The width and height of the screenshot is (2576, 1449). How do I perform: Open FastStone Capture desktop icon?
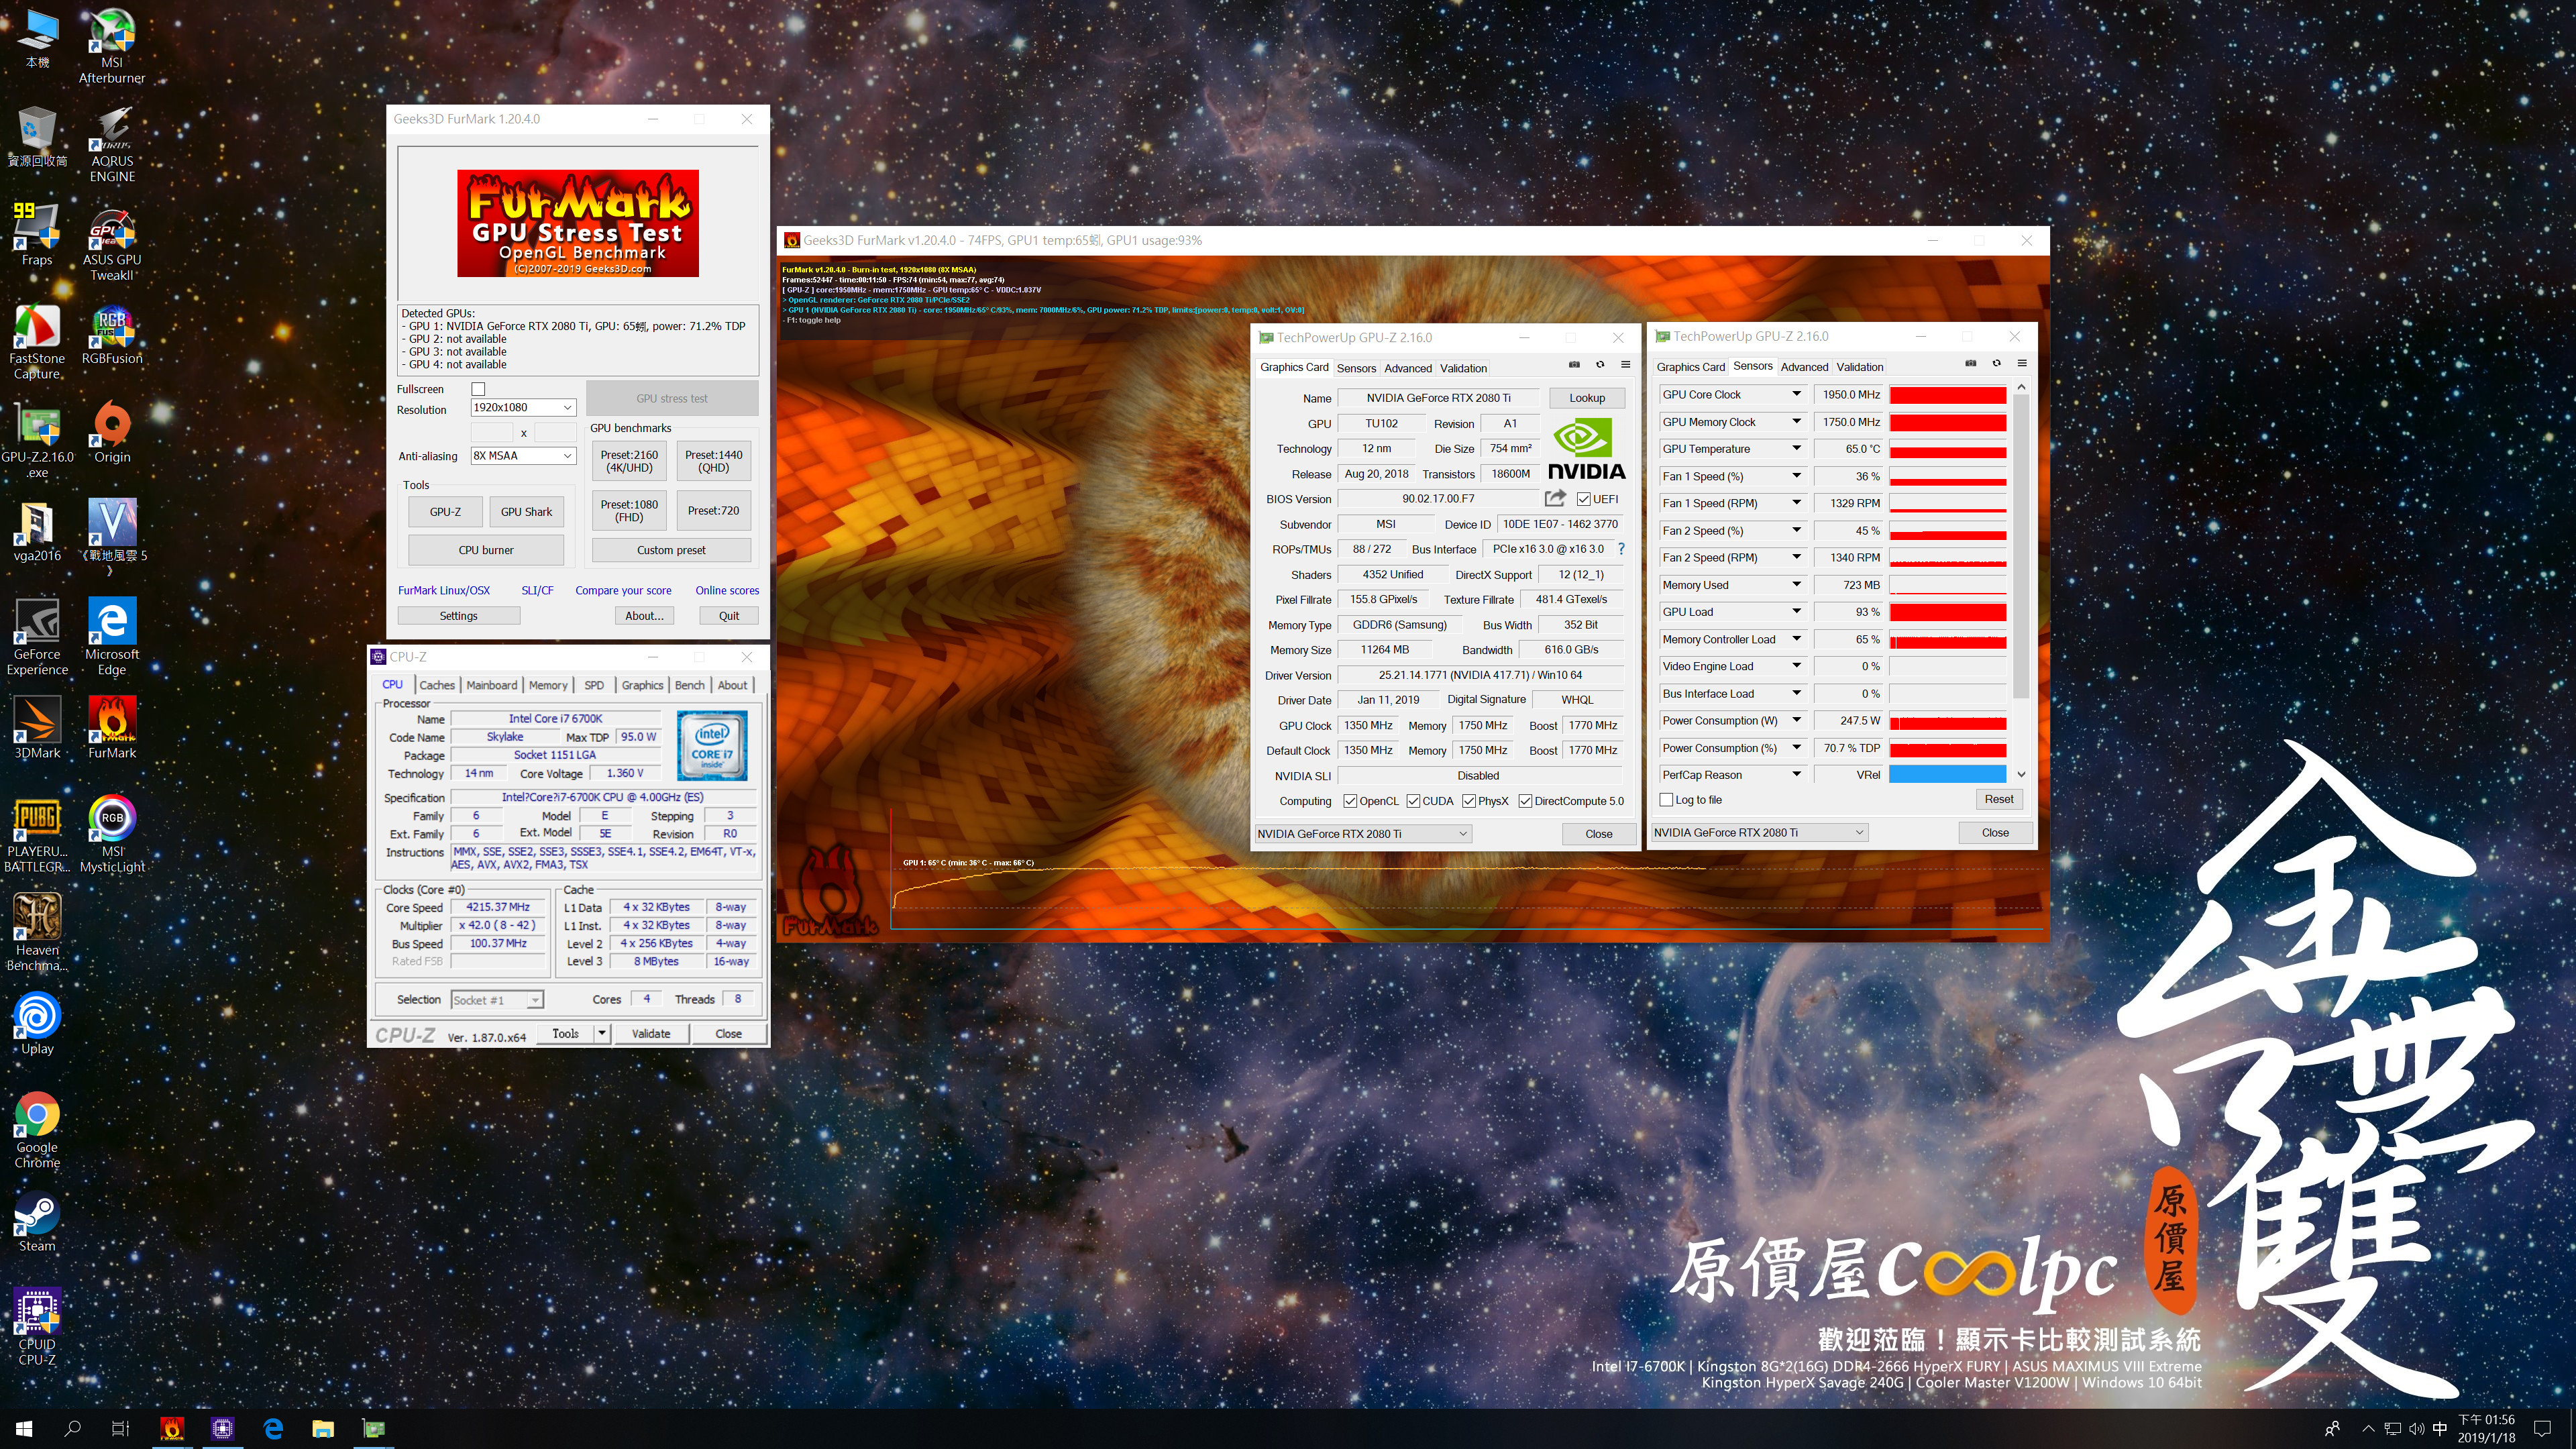coord(37,342)
